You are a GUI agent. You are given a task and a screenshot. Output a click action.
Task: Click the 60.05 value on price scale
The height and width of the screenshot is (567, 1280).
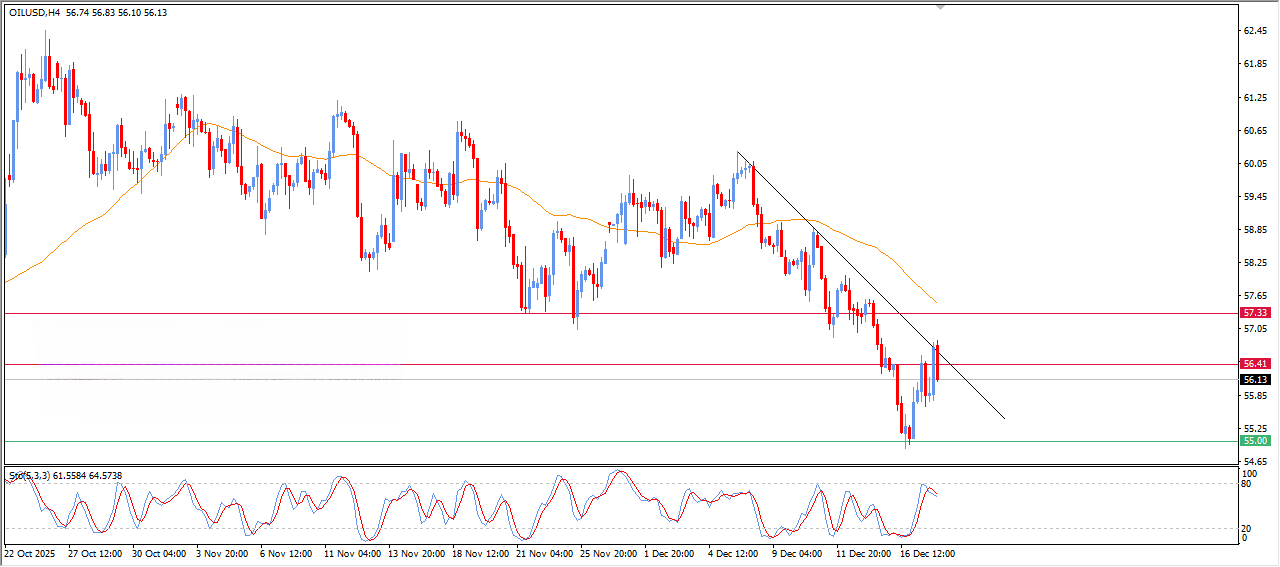click(x=1254, y=164)
